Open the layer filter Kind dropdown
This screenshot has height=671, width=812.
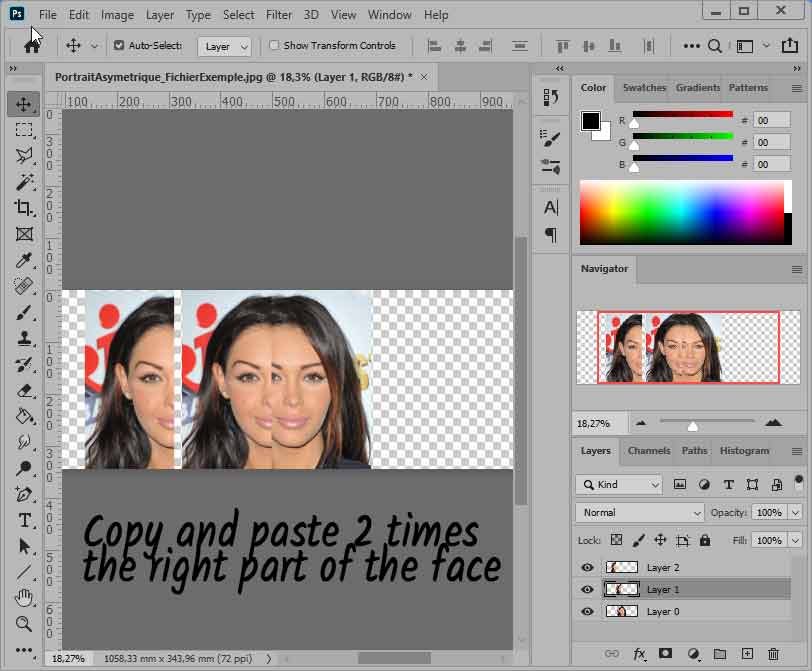coord(619,485)
